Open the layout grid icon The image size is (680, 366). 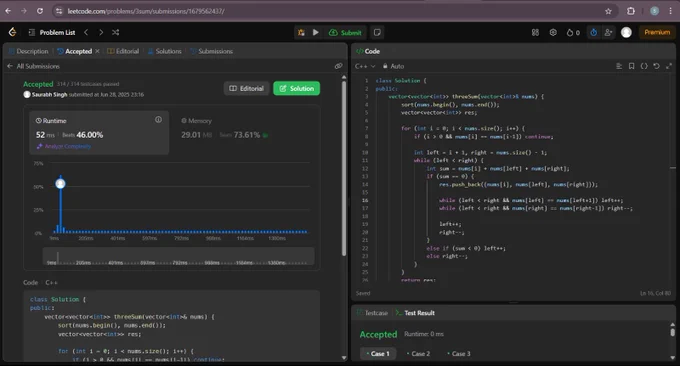[535, 33]
